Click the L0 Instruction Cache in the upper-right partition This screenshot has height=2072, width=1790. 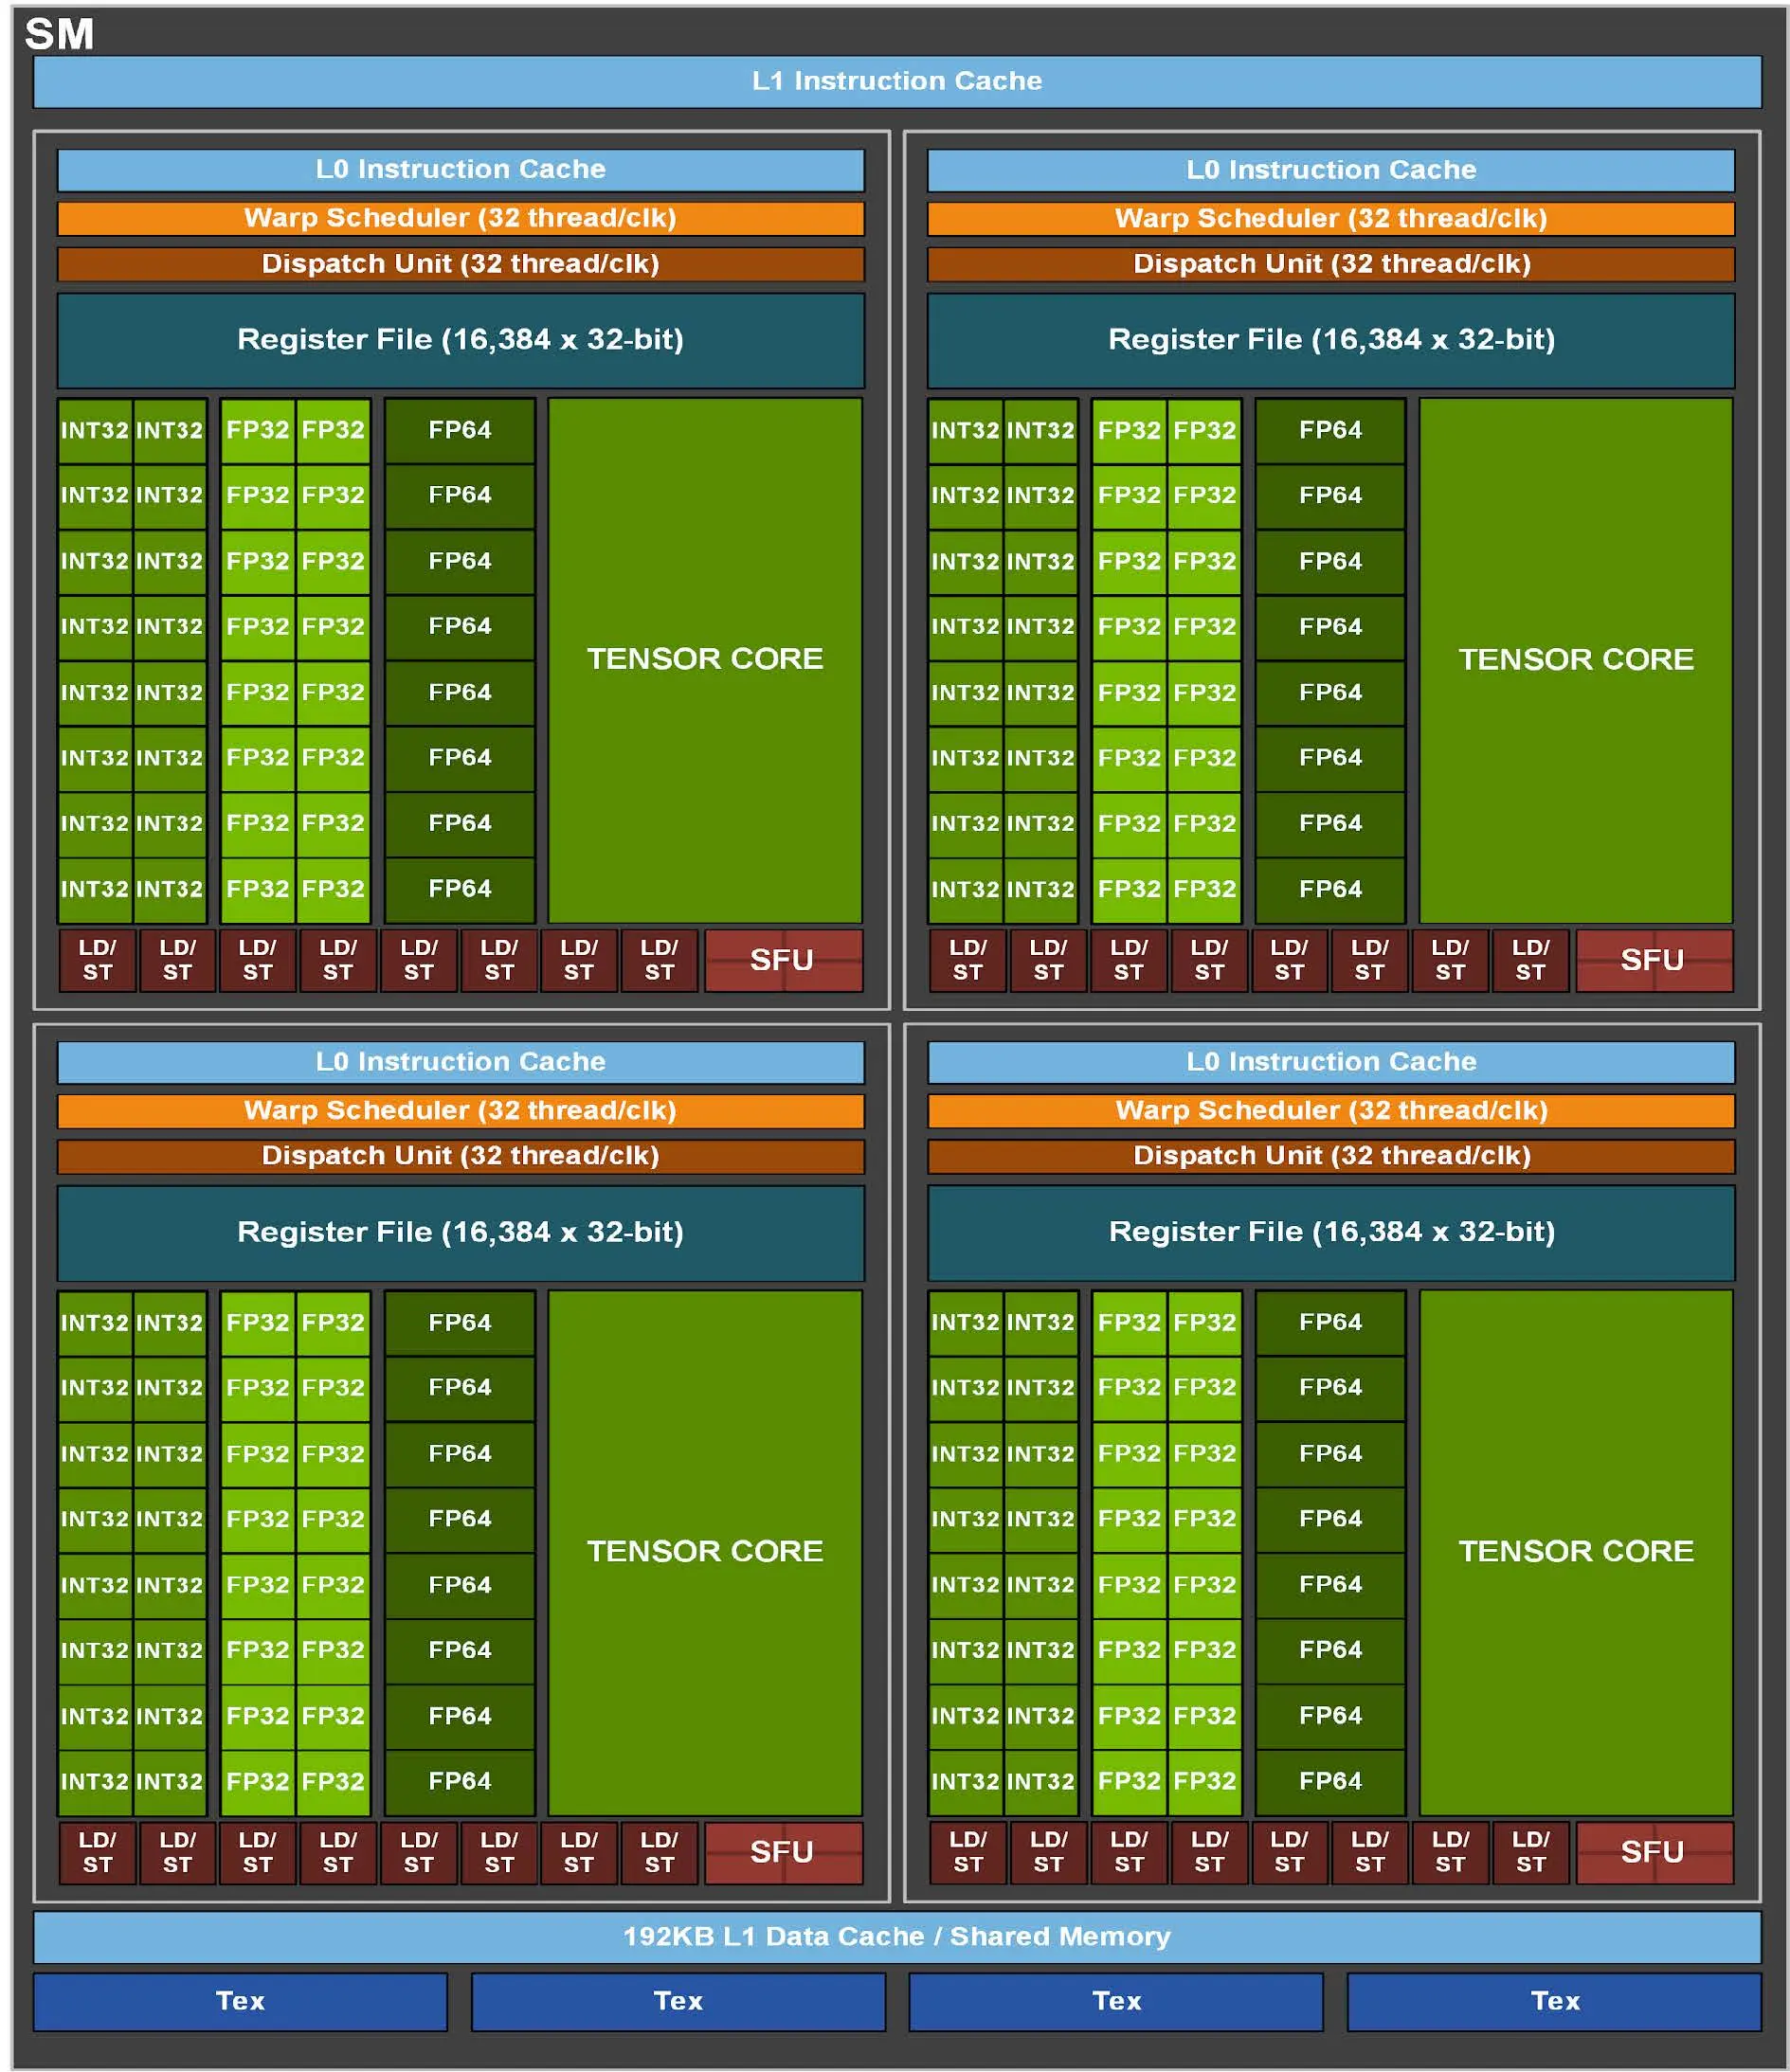click(x=1331, y=170)
